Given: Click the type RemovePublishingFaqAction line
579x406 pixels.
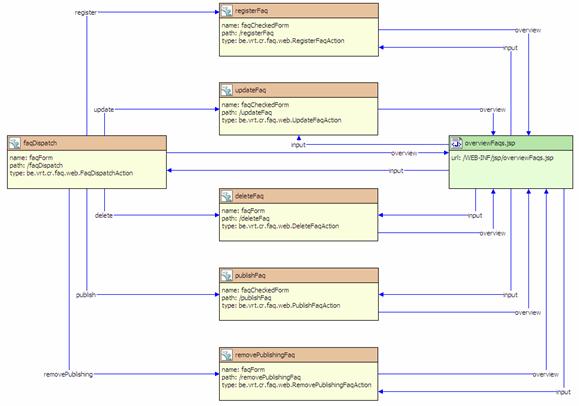Looking at the screenshot, I should (x=297, y=385).
